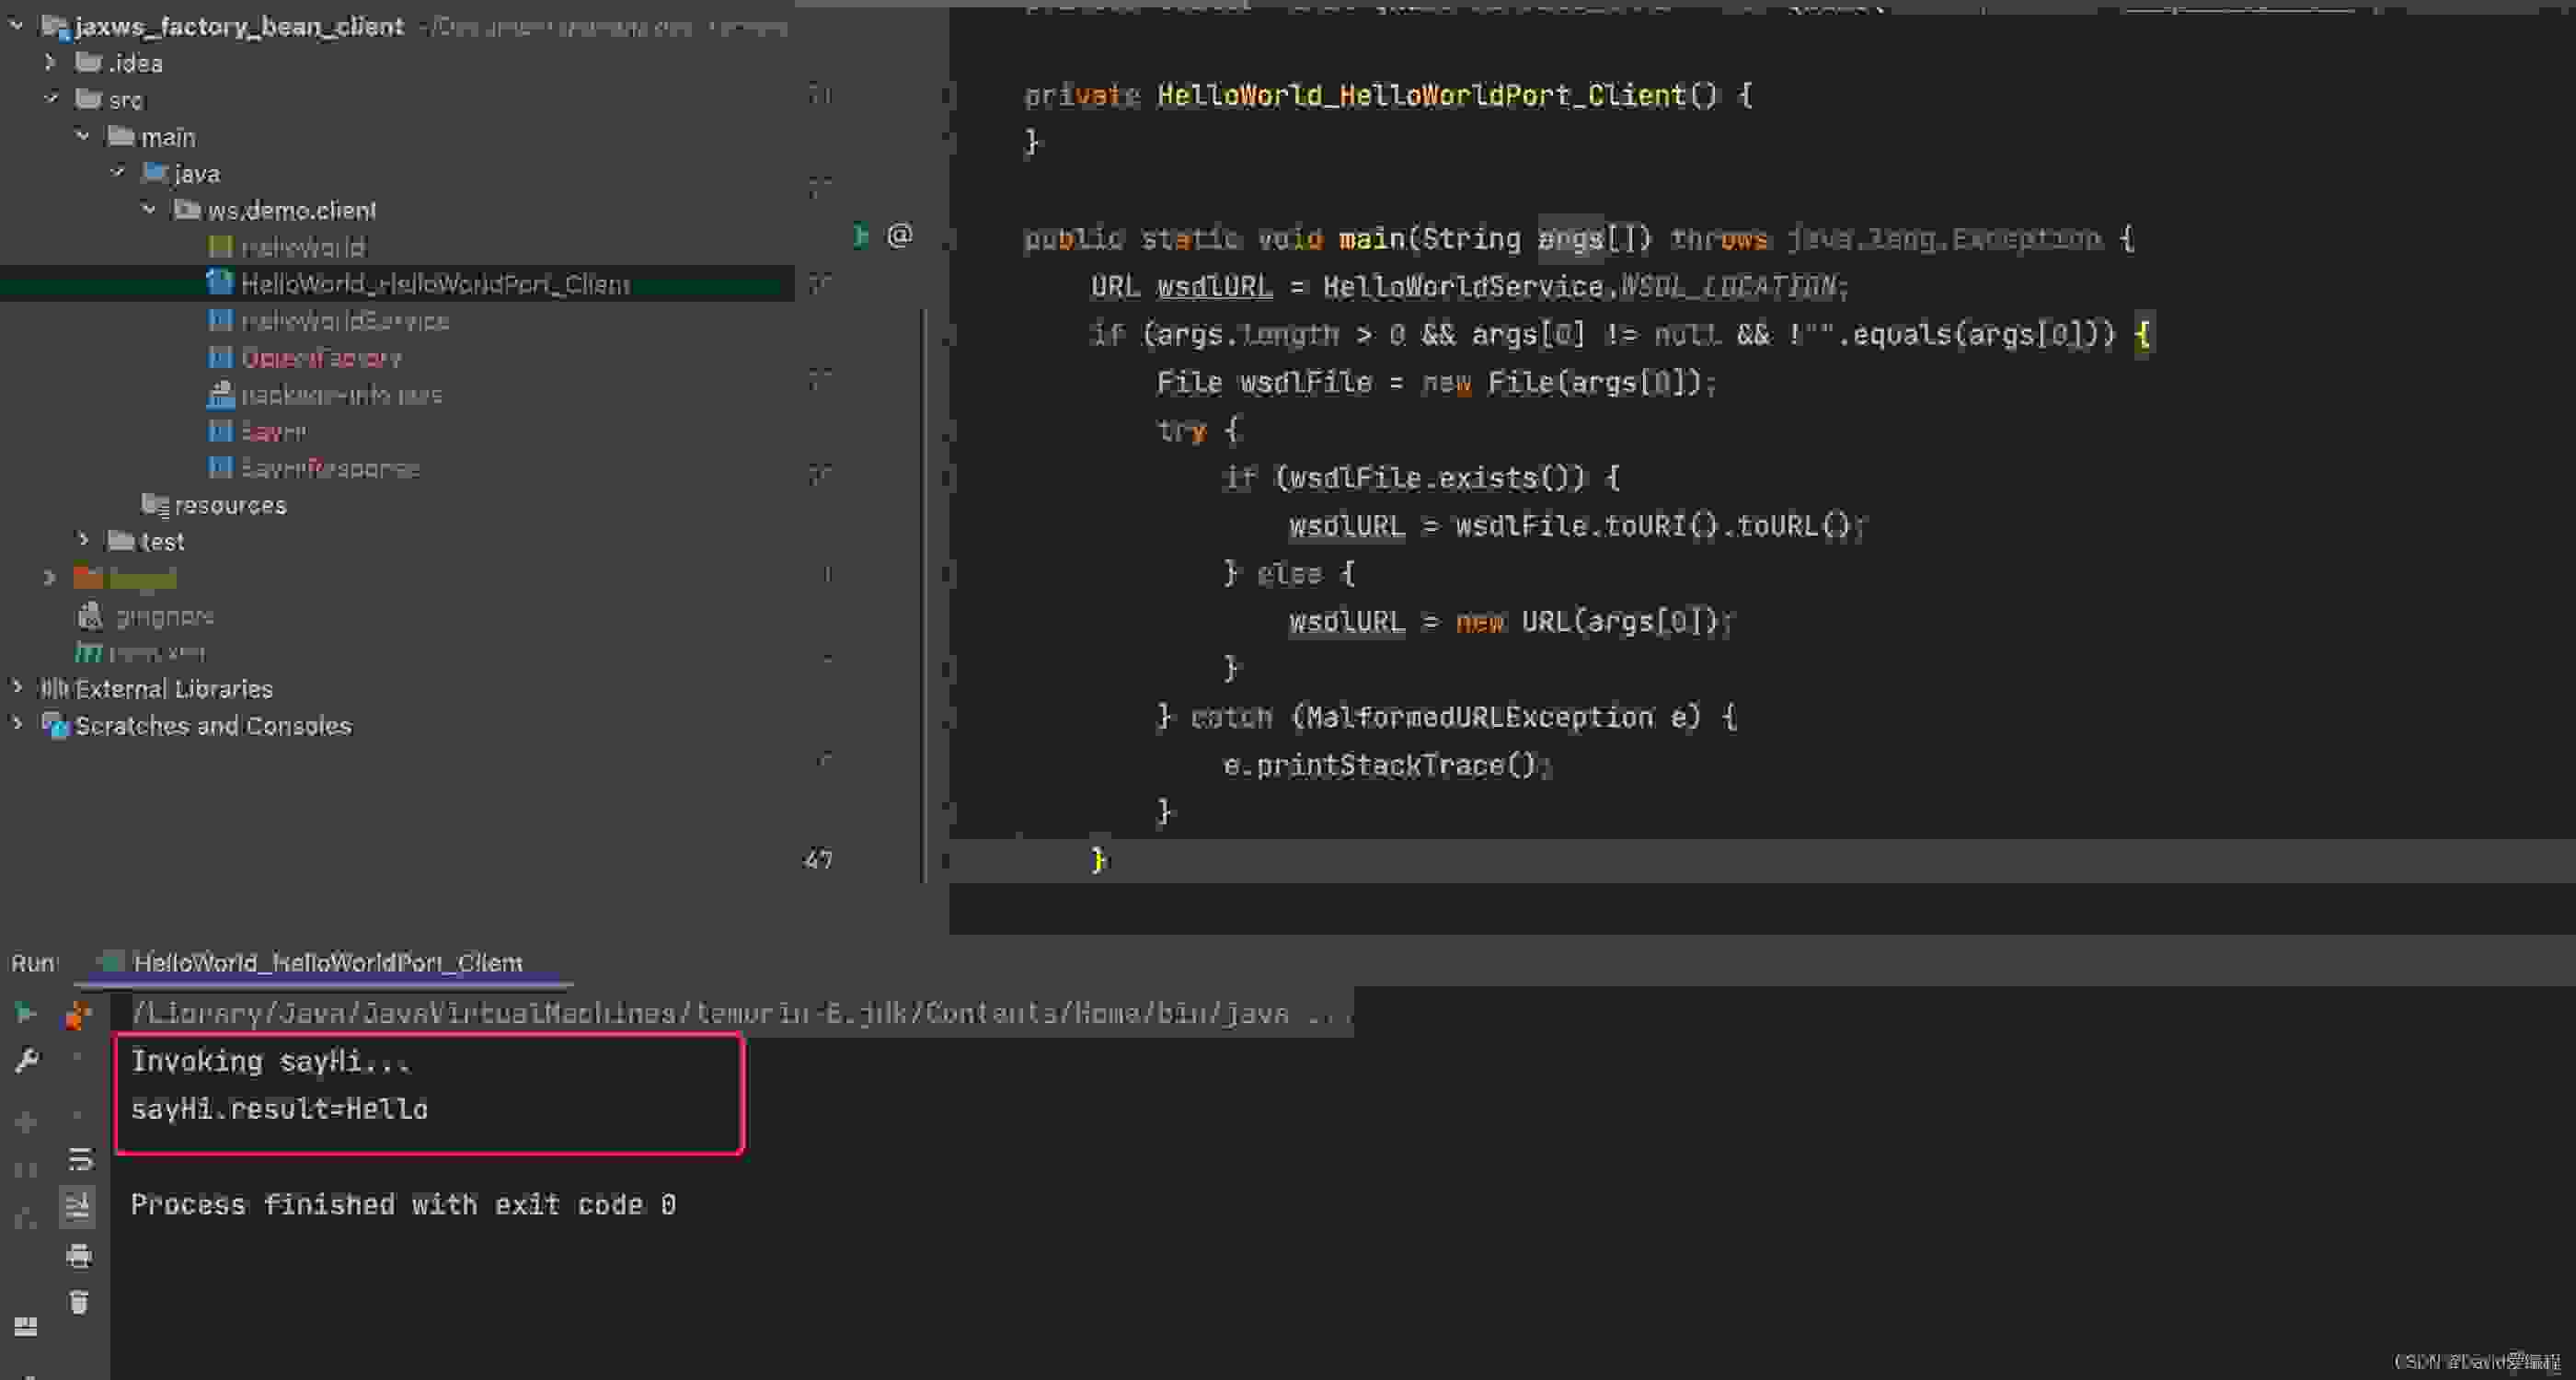Viewport: 2576px width, 1380px height.
Task: Open run configuration wrench icon
Action: [26, 1060]
